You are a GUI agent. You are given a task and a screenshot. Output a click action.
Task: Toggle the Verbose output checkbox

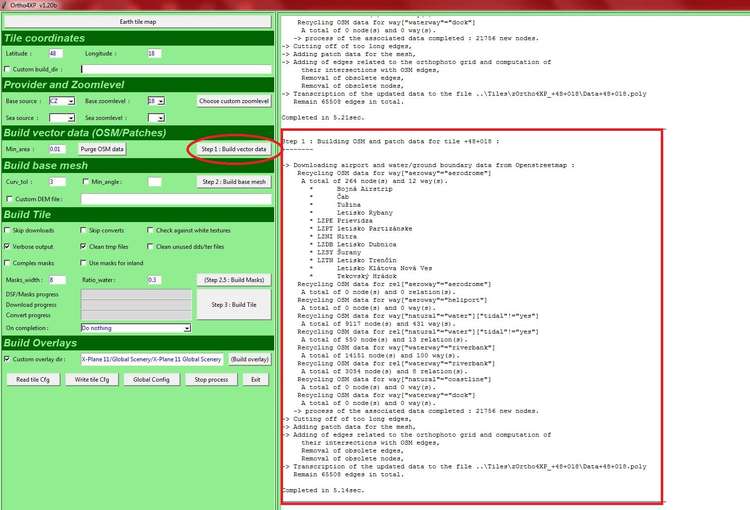(x=7, y=246)
